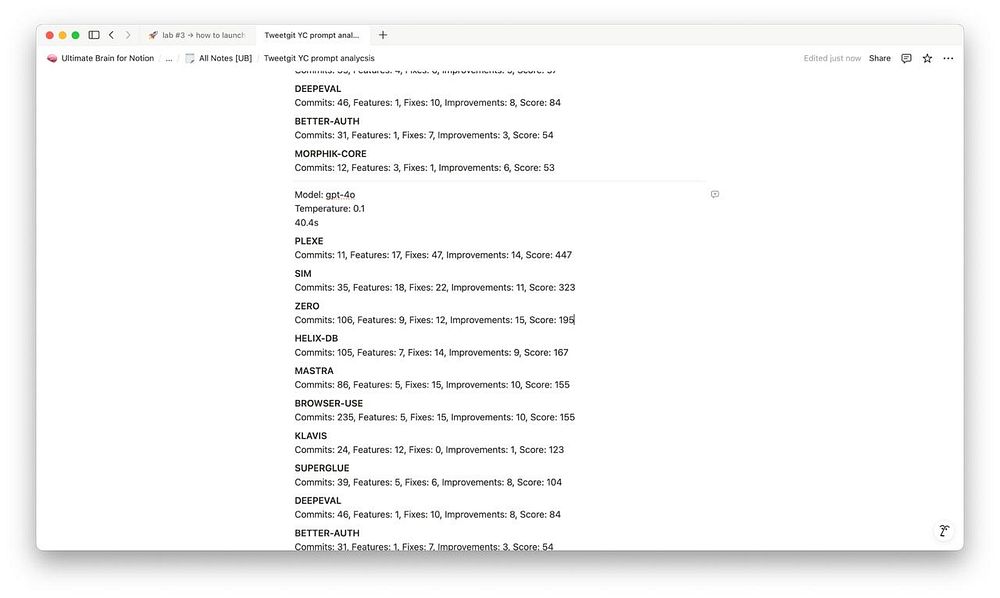Click the All Notes [UB] page icon
The width and height of the screenshot is (1000, 598).
click(x=189, y=58)
